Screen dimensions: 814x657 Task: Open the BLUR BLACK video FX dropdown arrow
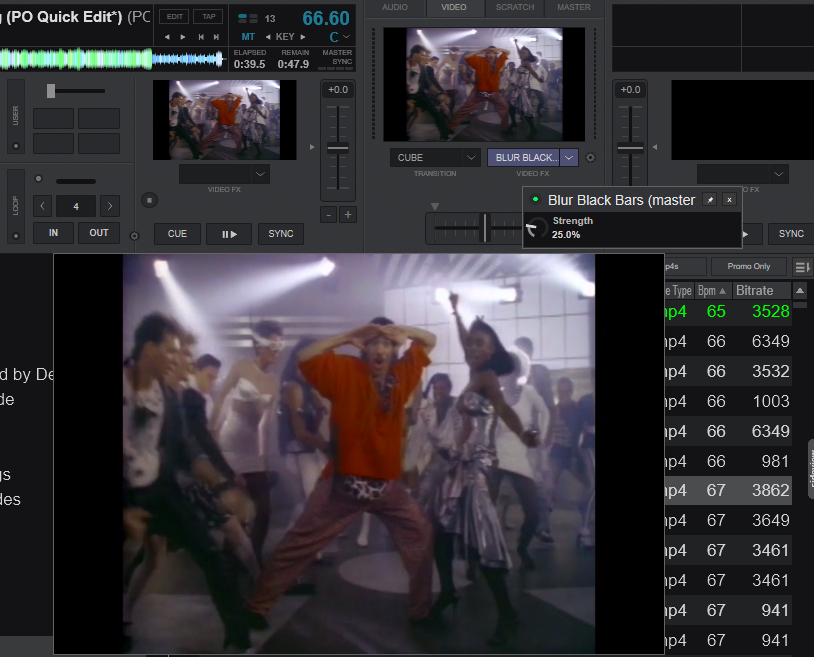click(569, 157)
